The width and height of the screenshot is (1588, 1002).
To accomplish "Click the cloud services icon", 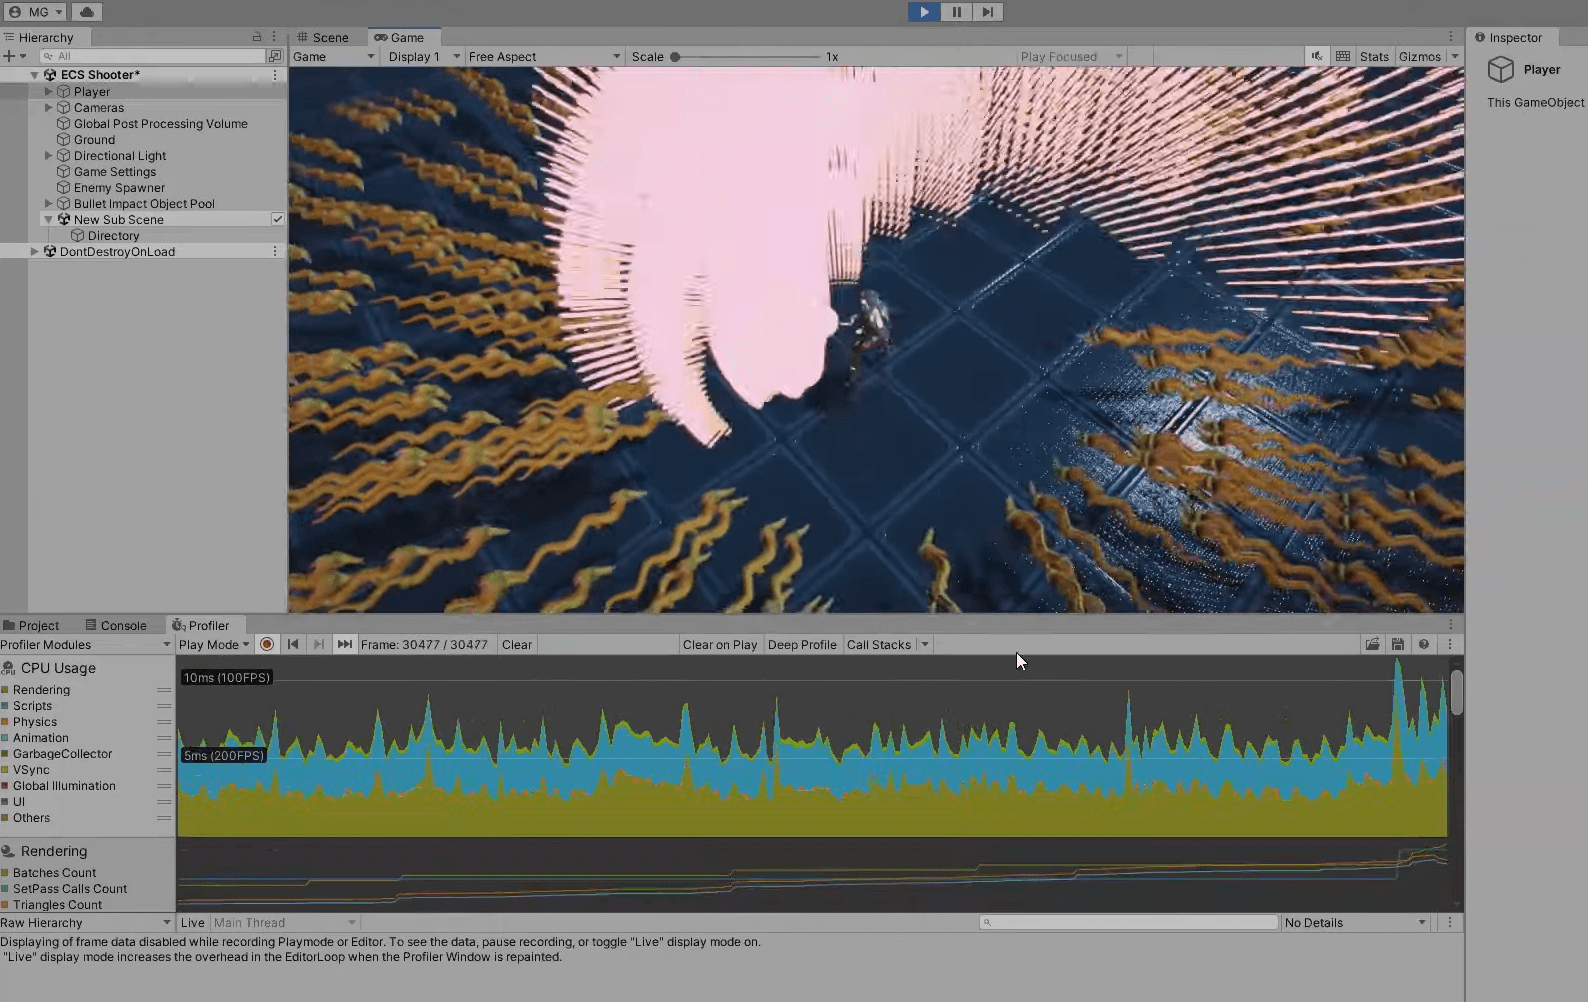I will click(x=87, y=12).
